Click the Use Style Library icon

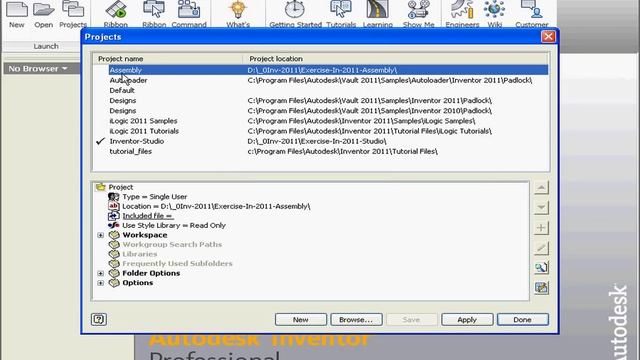coord(114,225)
